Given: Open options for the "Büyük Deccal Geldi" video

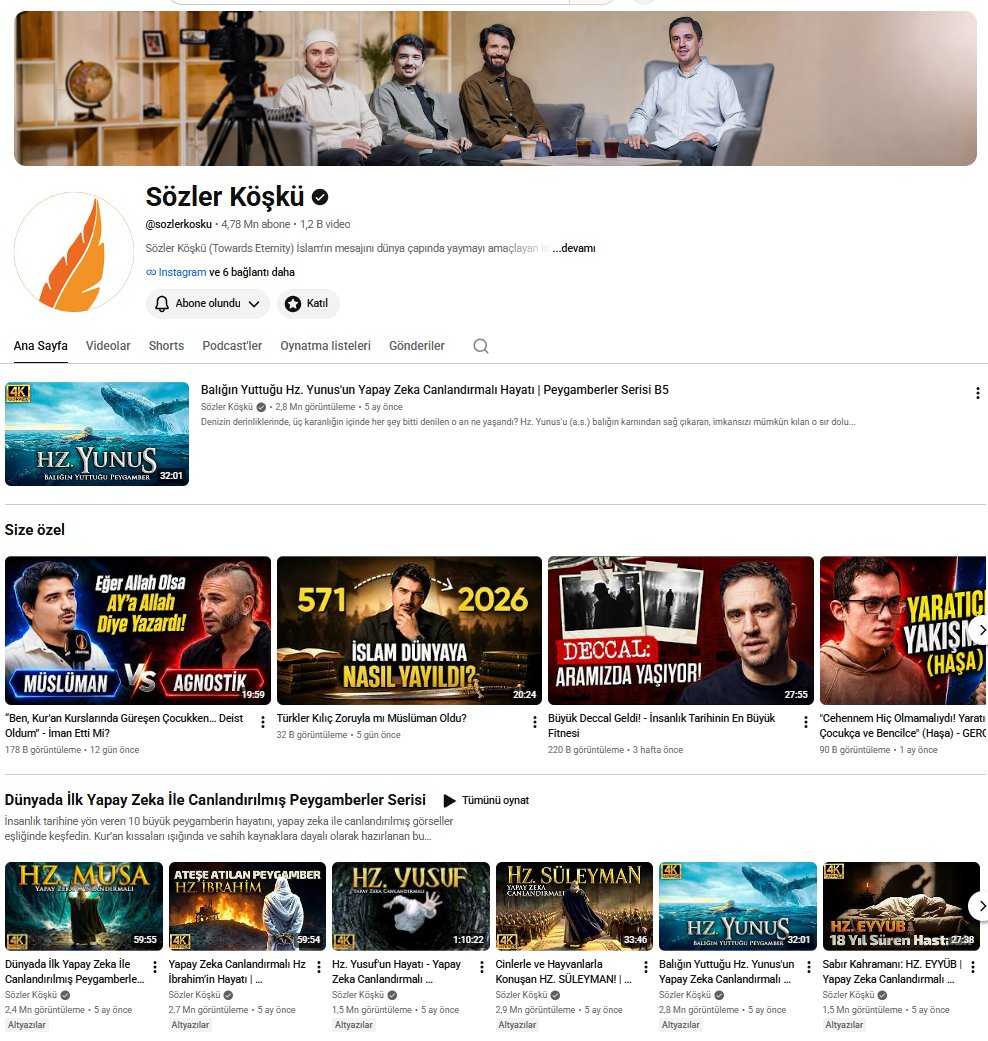Looking at the screenshot, I should pyautogui.click(x=805, y=722).
